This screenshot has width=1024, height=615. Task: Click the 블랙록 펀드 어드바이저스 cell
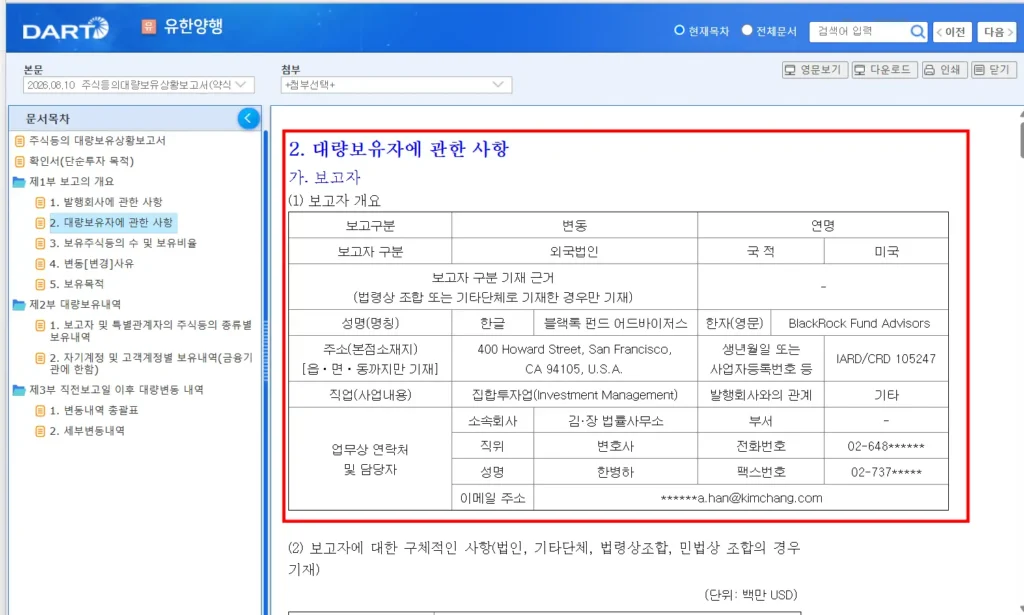click(x=615, y=323)
